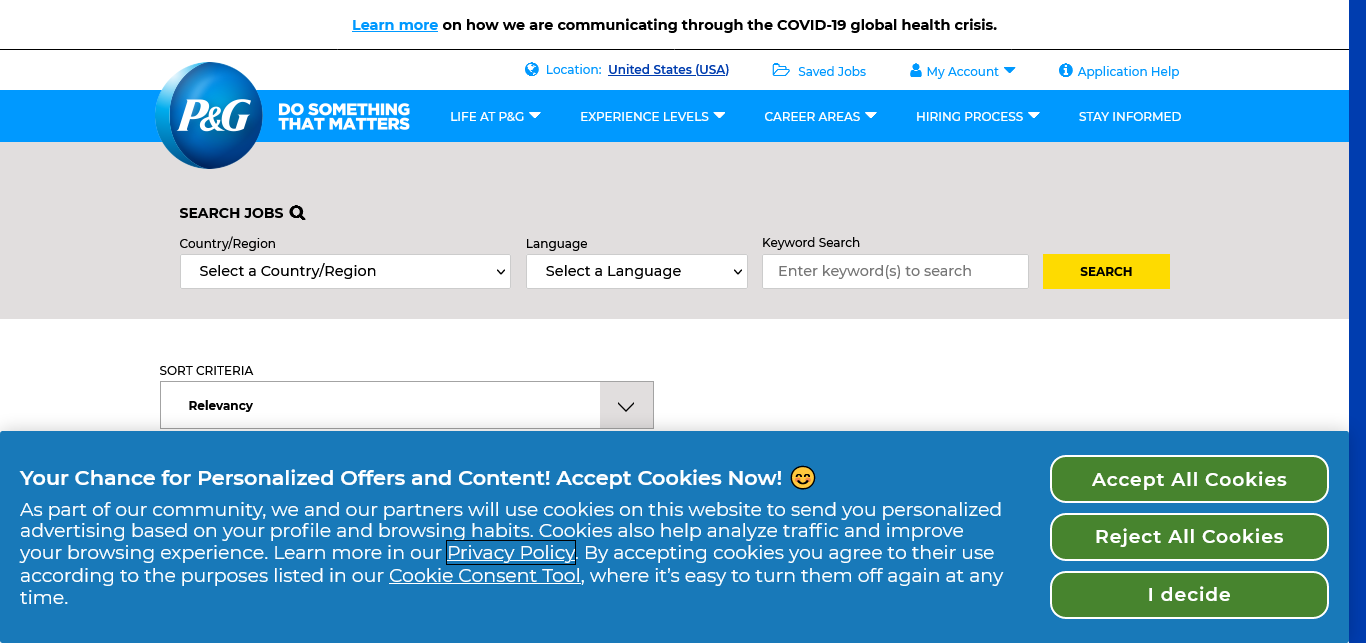The width and height of the screenshot is (1366, 643).
Task: Click the Privacy Policy link
Action: tap(510, 553)
